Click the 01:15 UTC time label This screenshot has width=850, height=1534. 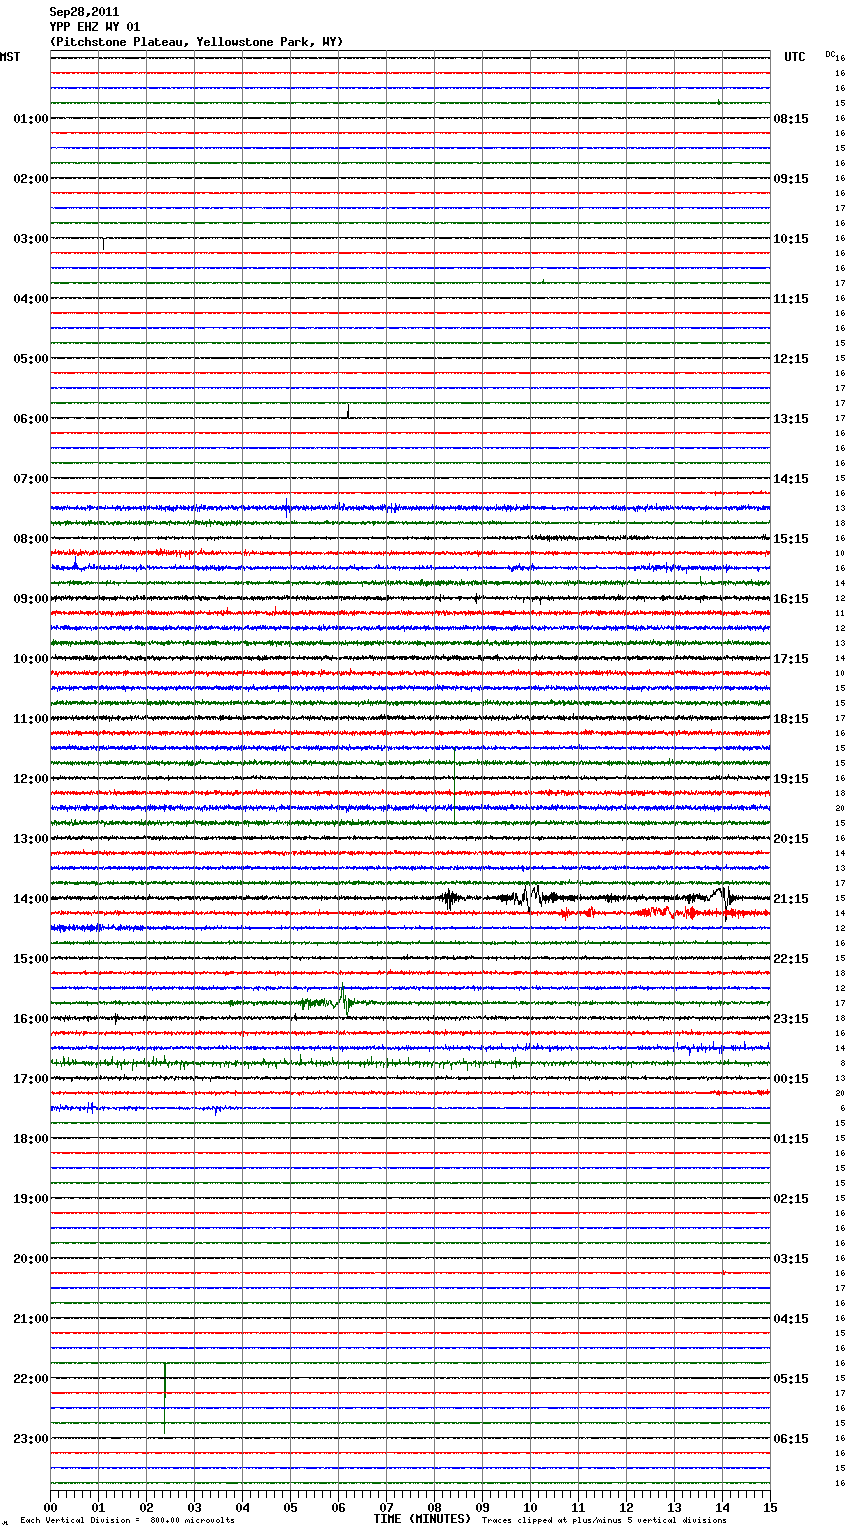tap(791, 1139)
